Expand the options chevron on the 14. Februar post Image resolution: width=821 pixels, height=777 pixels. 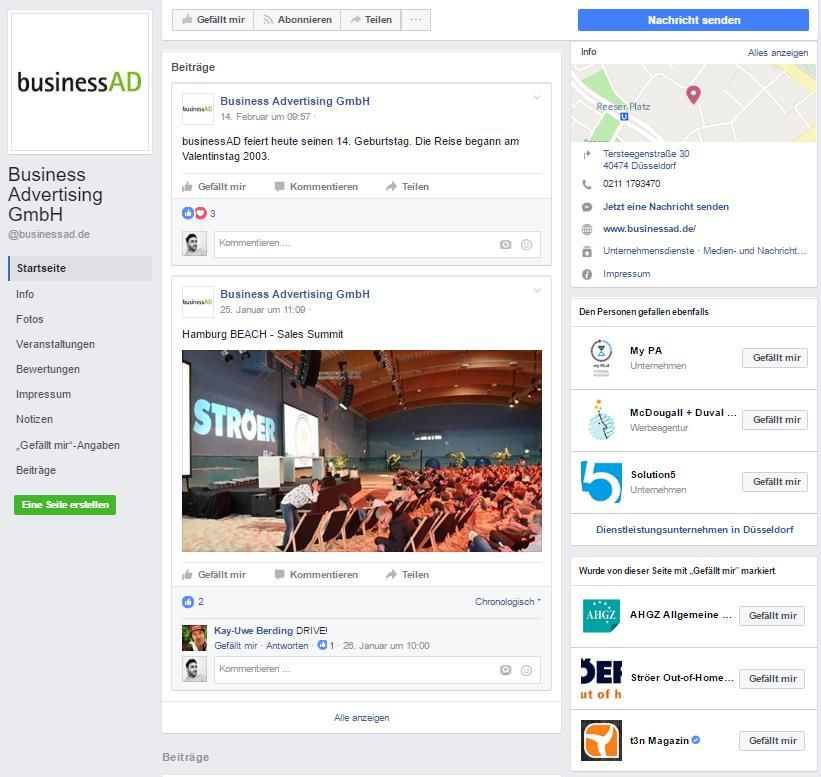[537, 98]
